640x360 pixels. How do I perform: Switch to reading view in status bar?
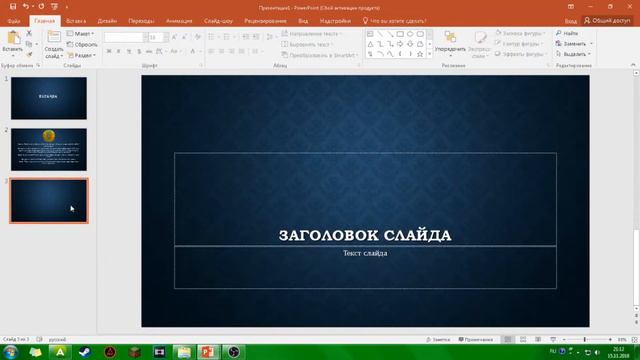(x=538, y=339)
